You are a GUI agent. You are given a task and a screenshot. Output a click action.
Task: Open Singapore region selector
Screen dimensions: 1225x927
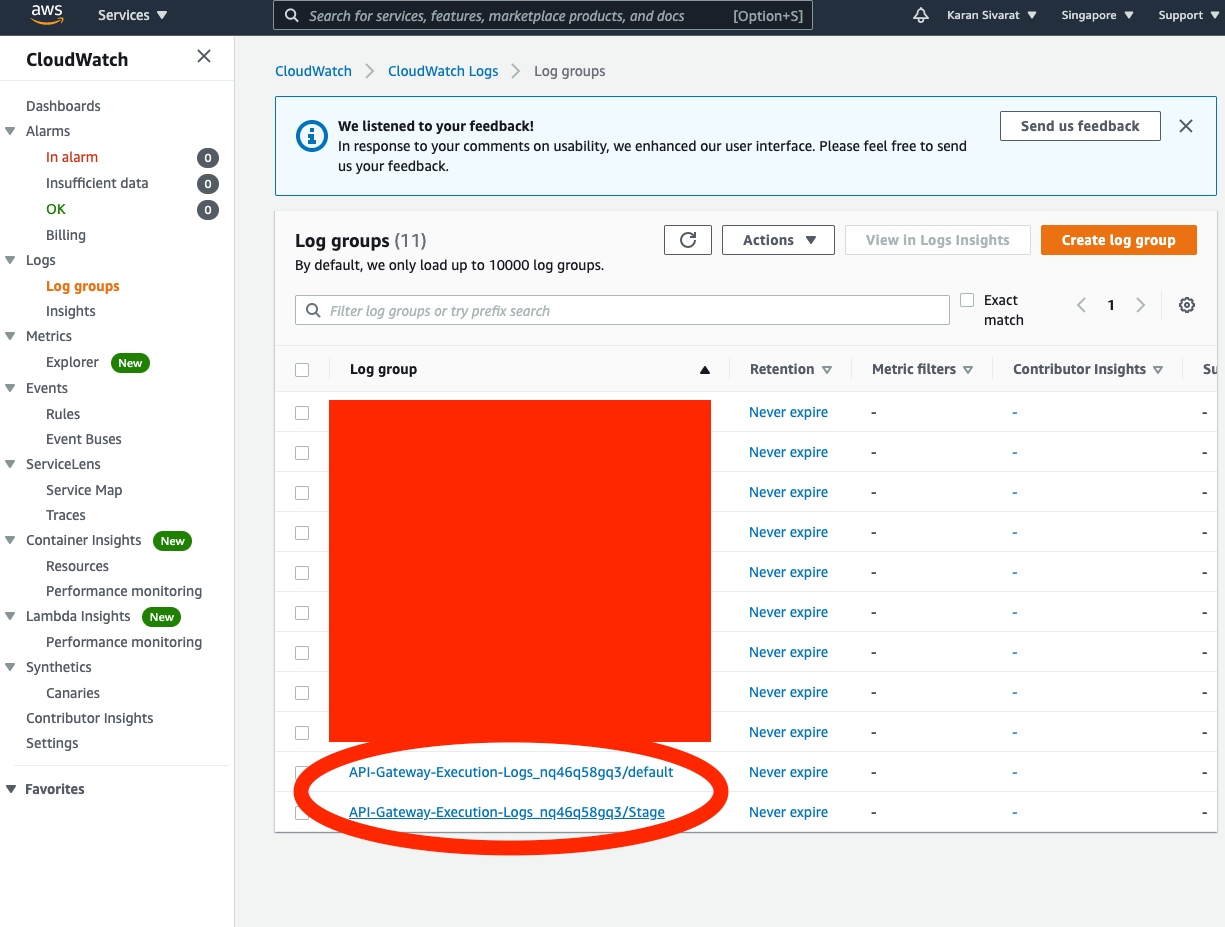1097,15
